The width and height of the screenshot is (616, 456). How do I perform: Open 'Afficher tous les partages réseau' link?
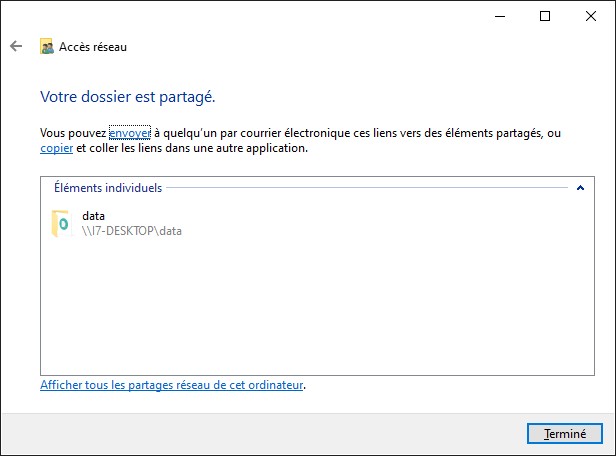pos(171,384)
